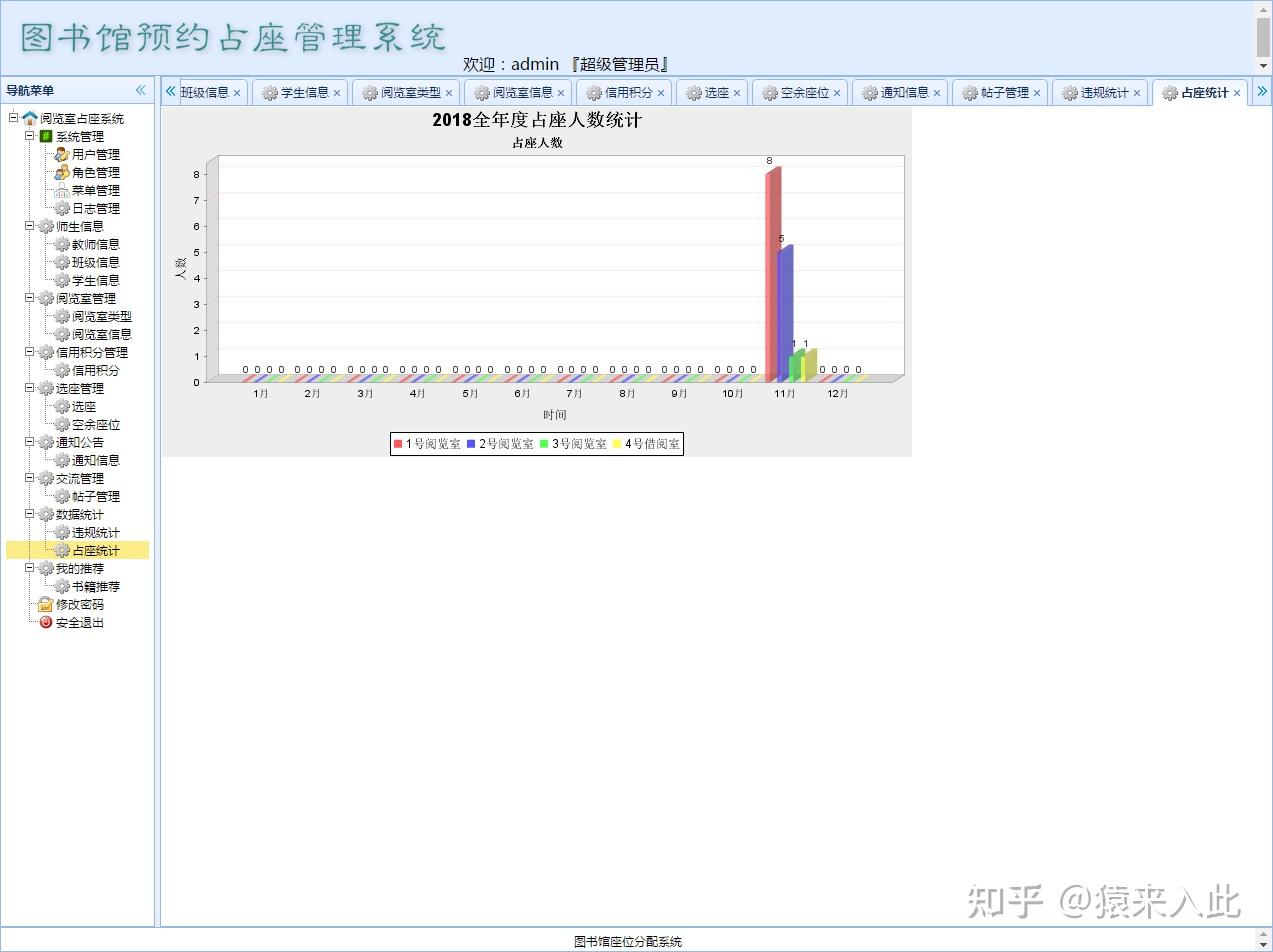
Task: Collapse the 系统管理 tree branch
Action: click(29, 136)
